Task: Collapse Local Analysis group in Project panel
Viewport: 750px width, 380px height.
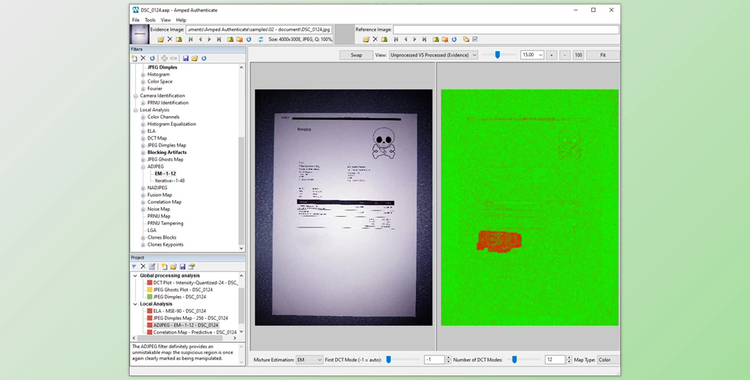Action: point(135,304)
